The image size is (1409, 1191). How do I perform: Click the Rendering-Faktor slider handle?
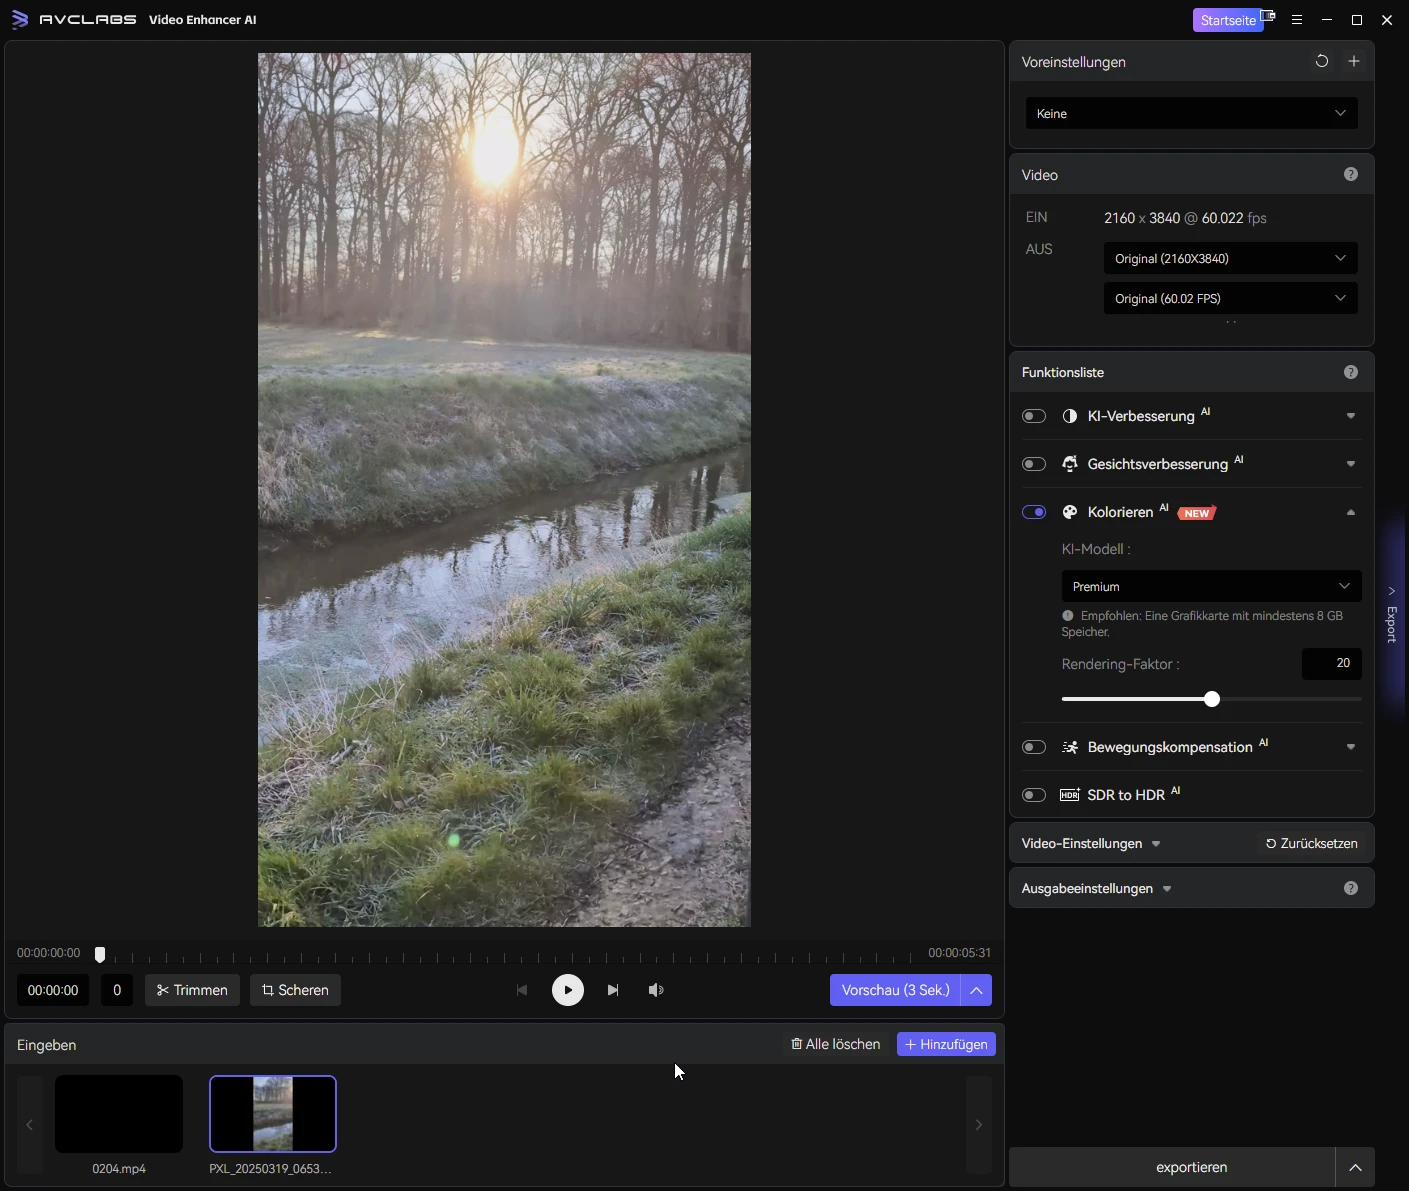pos(1212,699)
